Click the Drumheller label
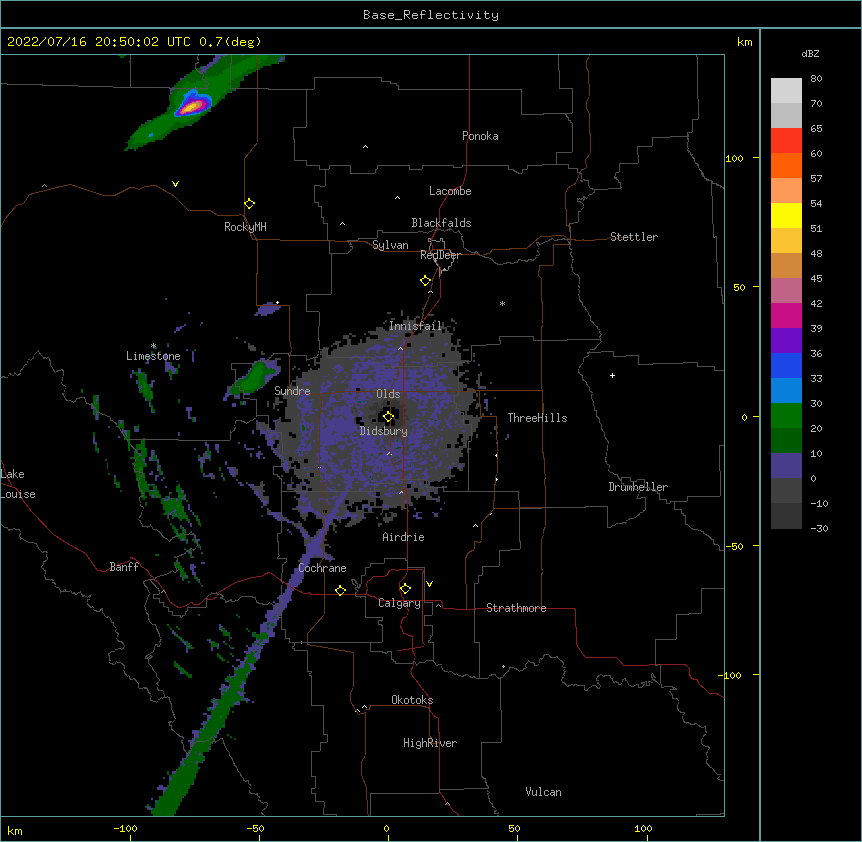 tap(638, 487)
